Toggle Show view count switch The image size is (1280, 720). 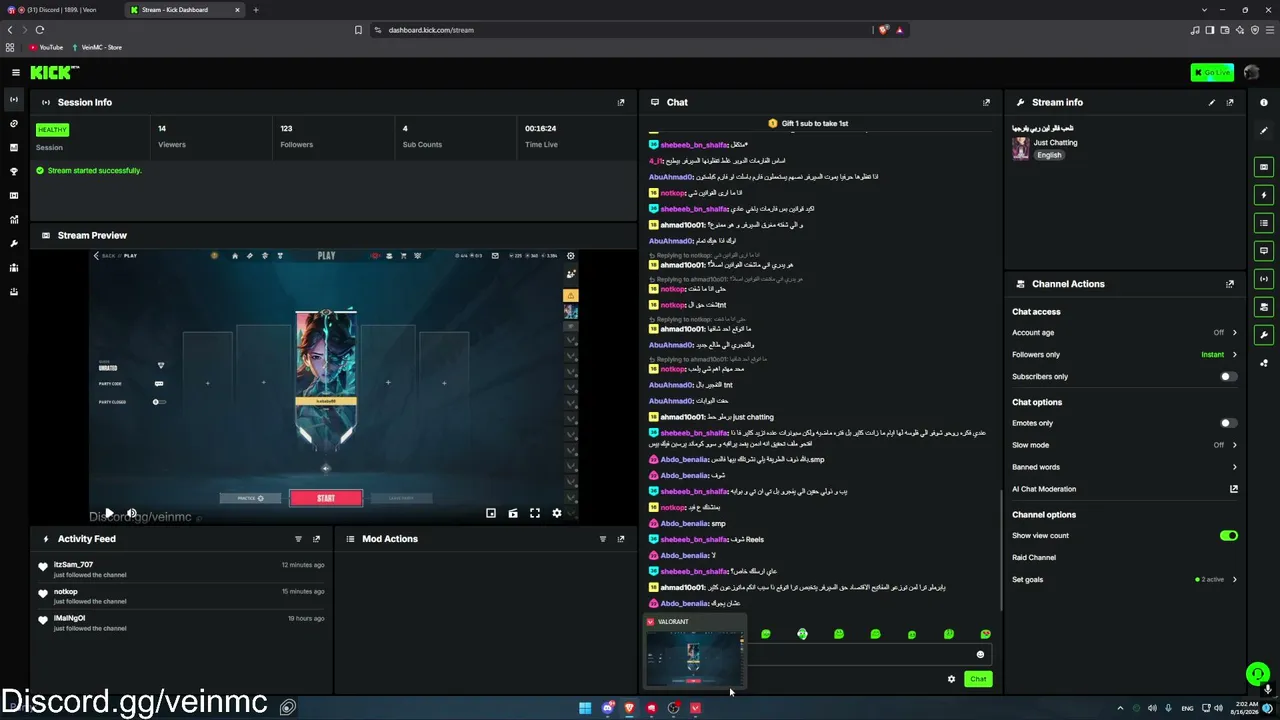[1228, 536]
